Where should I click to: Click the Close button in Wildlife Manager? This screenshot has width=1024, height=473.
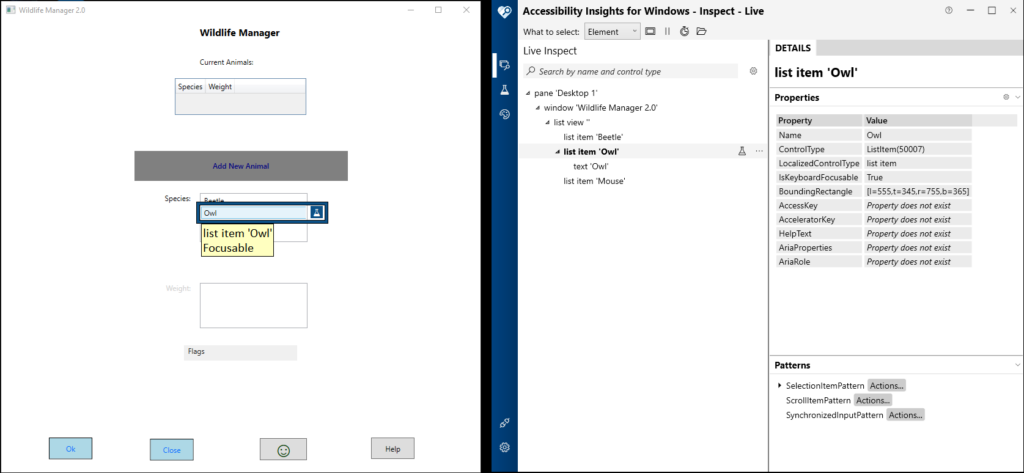172,449
